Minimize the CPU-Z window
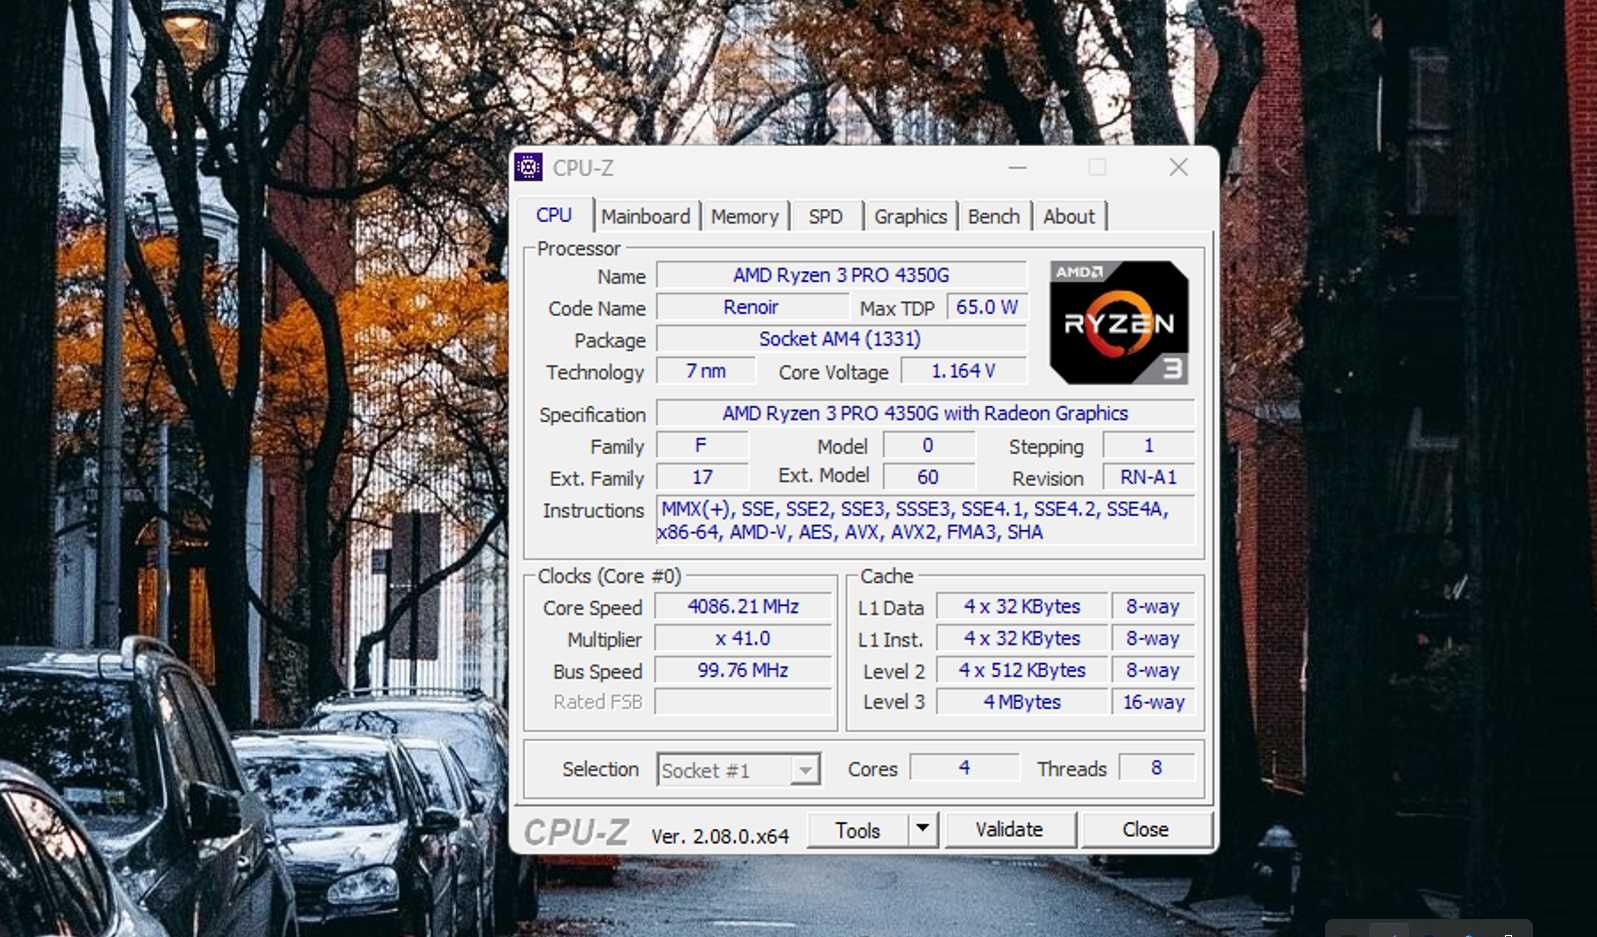The width and height of the screenshot is (1597, 937). [x=1017, y=167]
